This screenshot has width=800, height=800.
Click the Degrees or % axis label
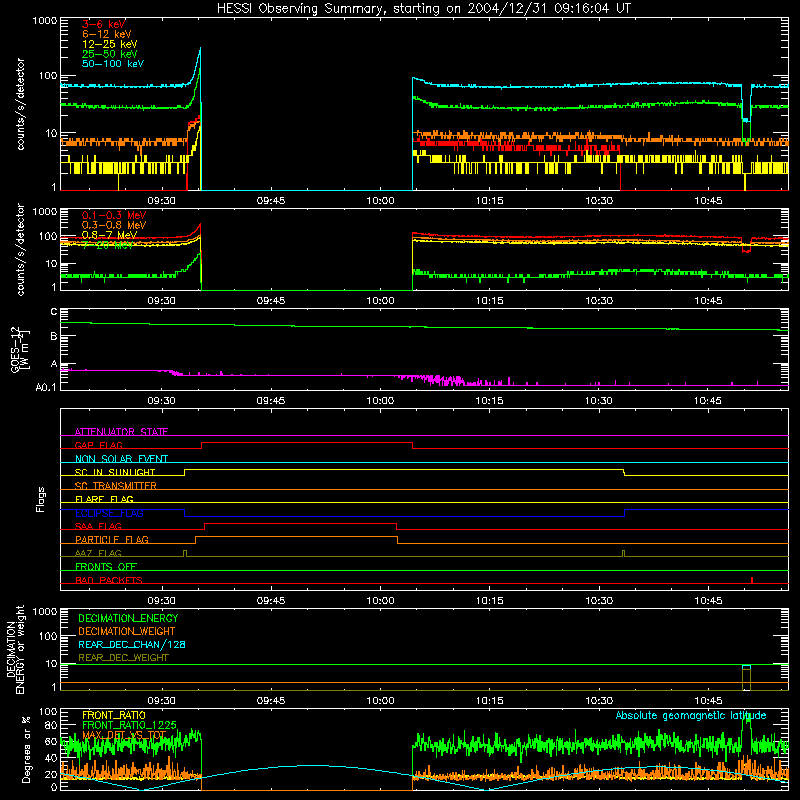[x=26, y=749]
